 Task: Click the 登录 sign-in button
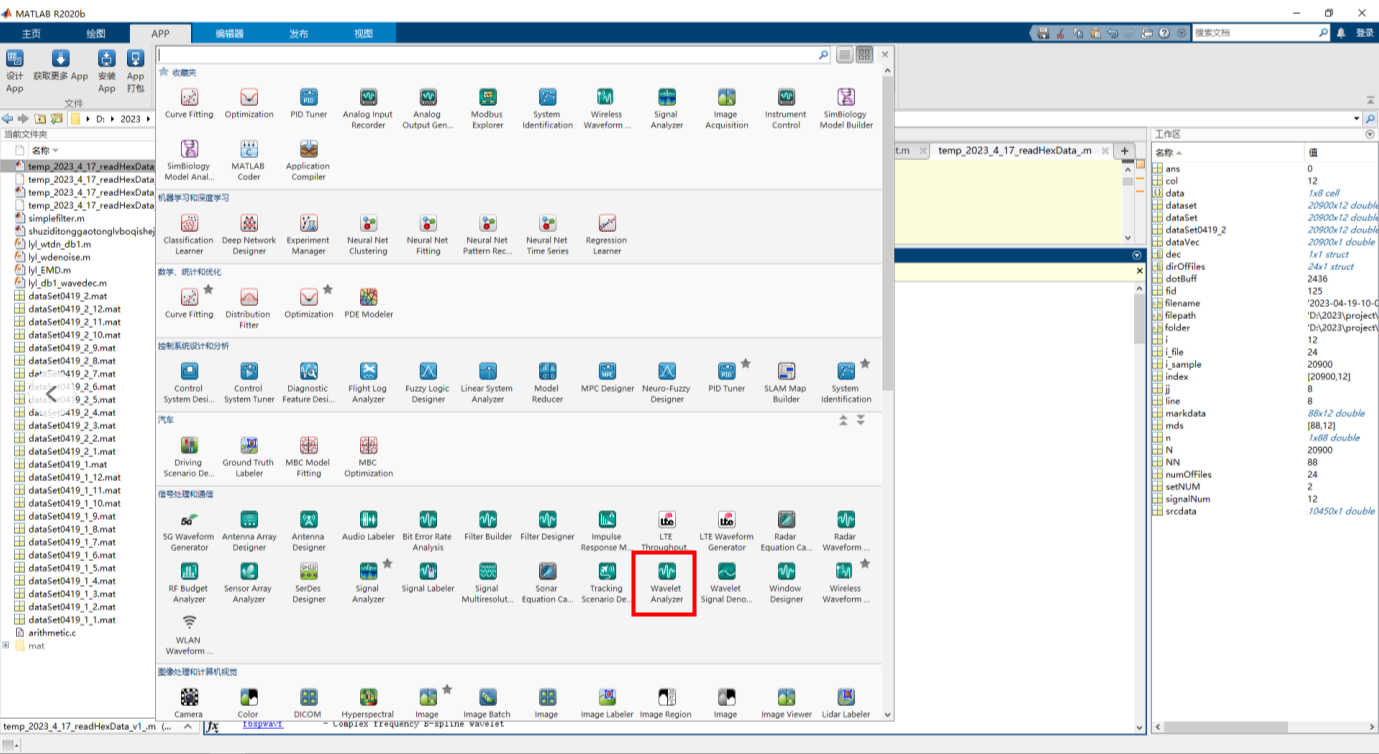tap(1365, 33)
